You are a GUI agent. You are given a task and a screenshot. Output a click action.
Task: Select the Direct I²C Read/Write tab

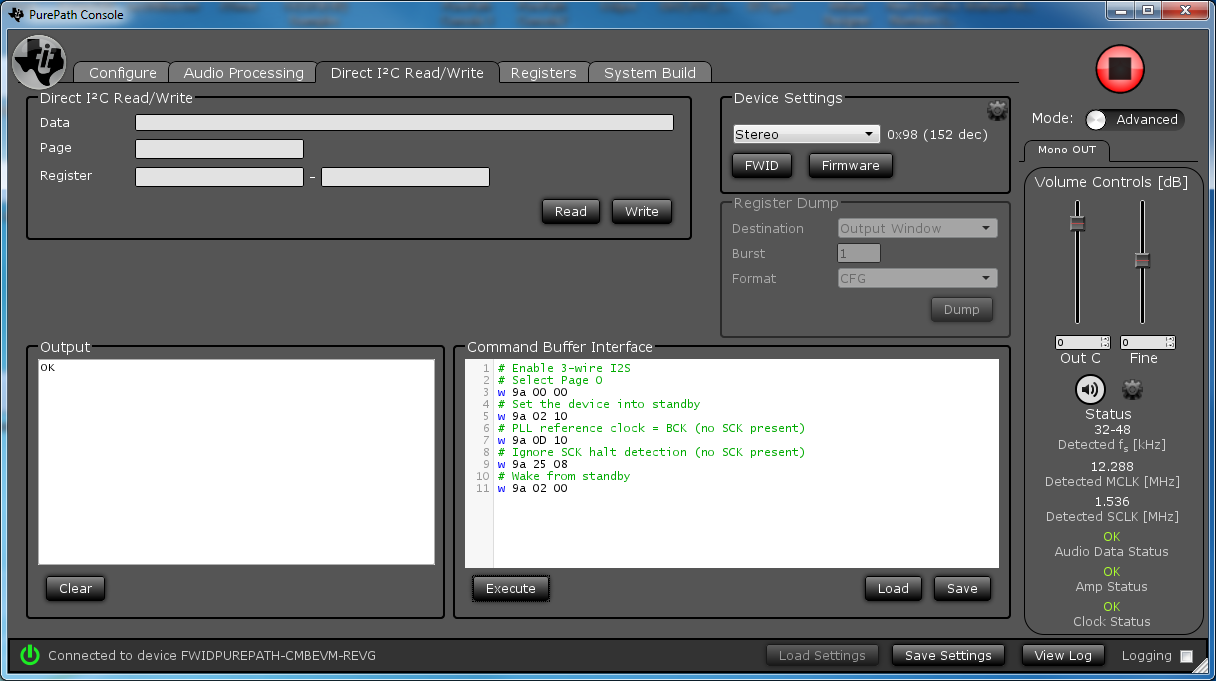pos(407,73)
